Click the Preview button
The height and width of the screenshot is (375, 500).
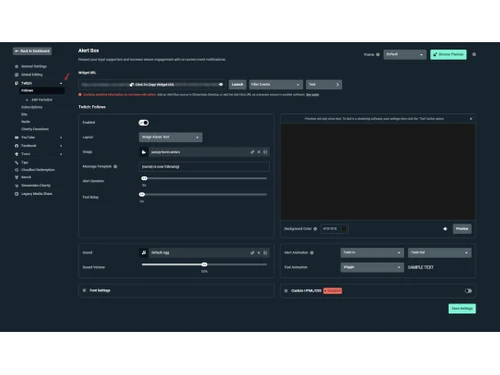(x=462, y=229)
